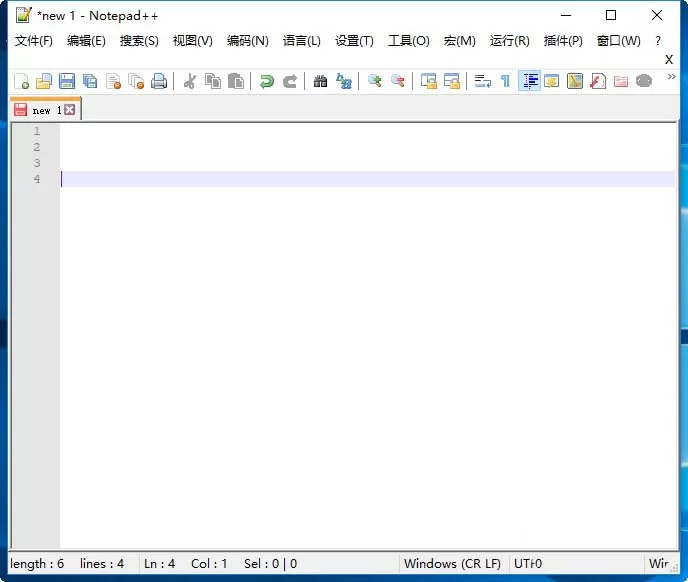The height and width of the screenshot is (582, 688).
Task: Toggle the indent guide button
Action: (530, 81)
